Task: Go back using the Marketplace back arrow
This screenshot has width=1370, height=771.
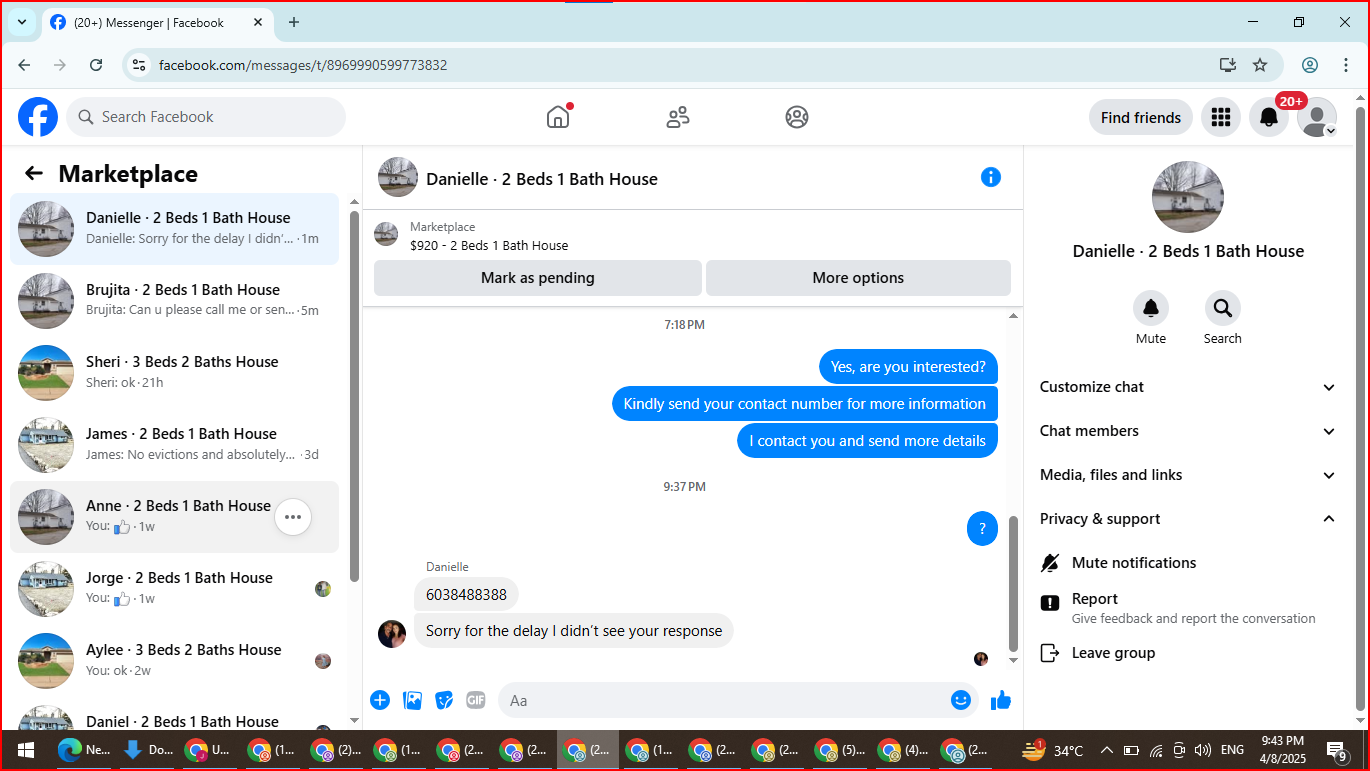Action: tap(34, 173)
